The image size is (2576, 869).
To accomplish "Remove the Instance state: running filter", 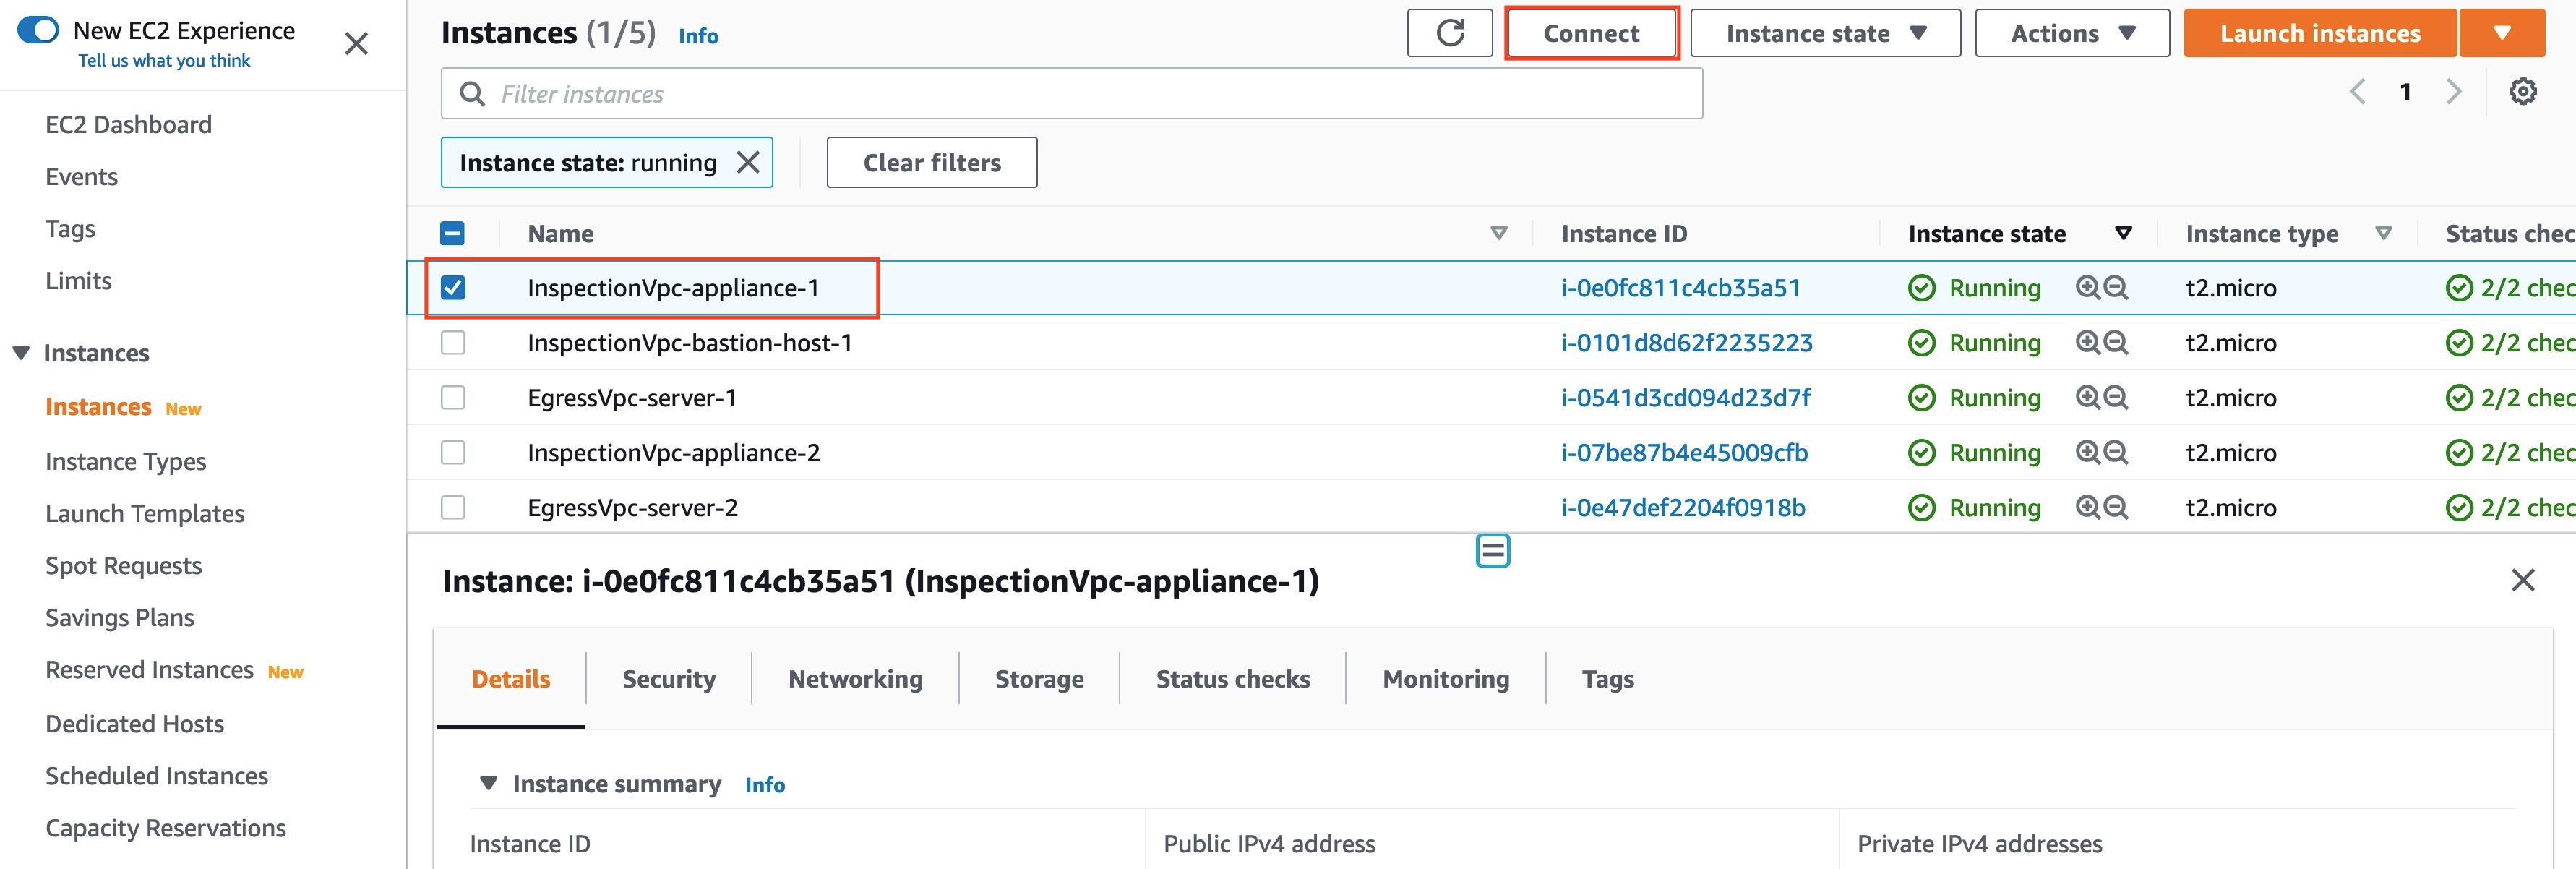I will 748,162.
